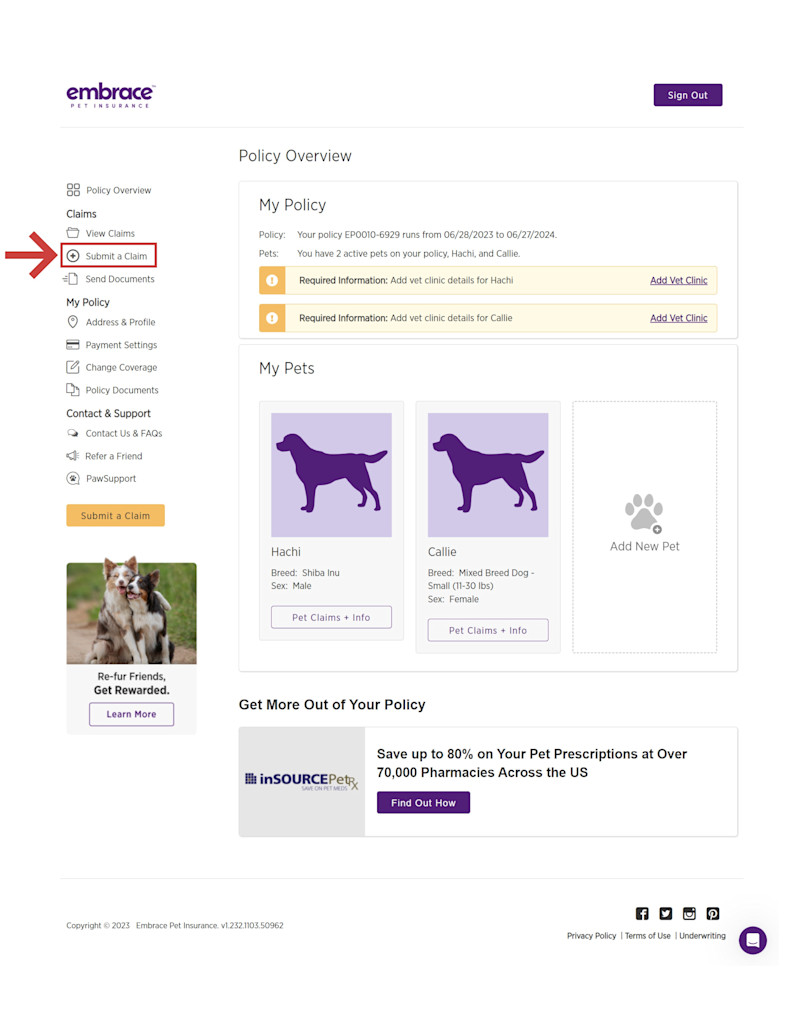The image size is (804, 1033).
Task: Select Callie's dog silhouette thumbnail
Action: point(488,475)
